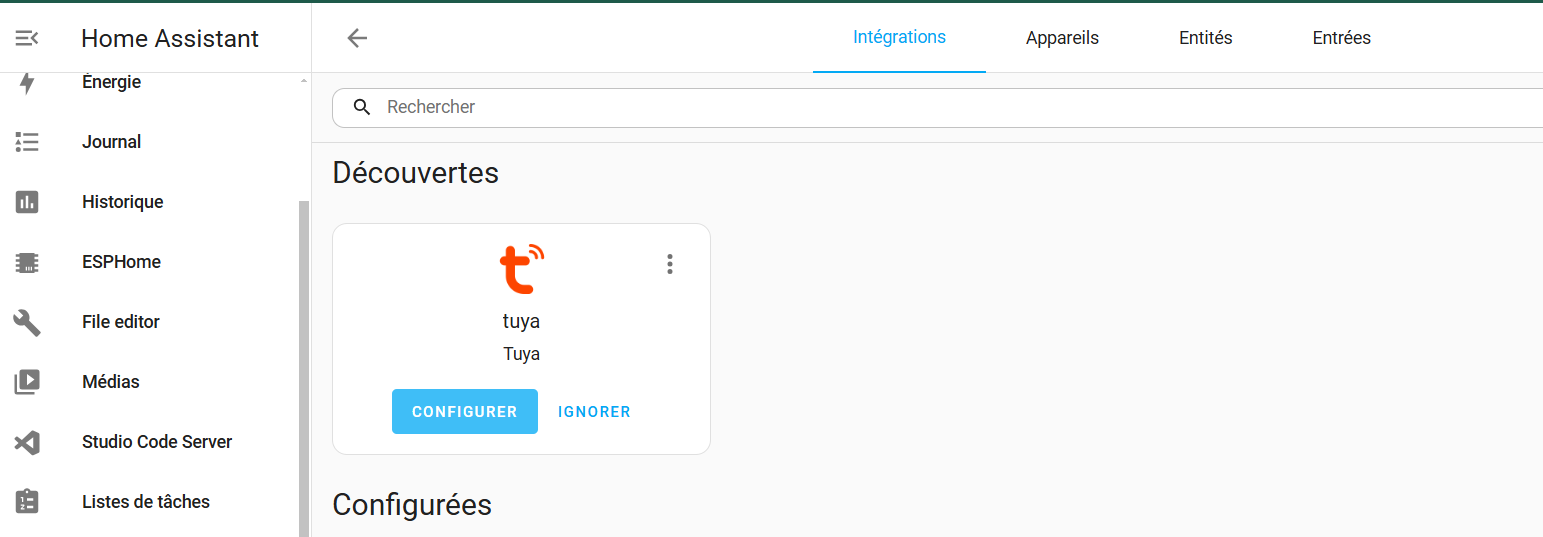Go back using the arrow icon

pos(357,38)
